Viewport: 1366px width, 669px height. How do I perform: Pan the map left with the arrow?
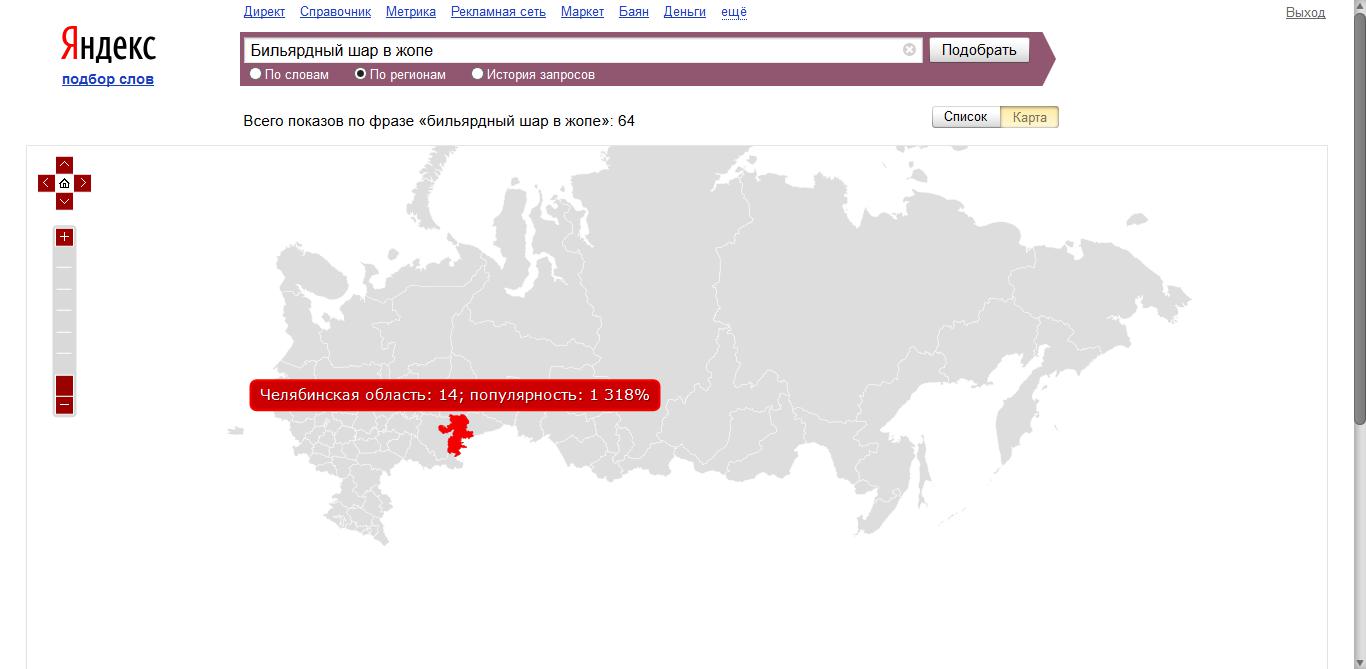click(46, 183)
